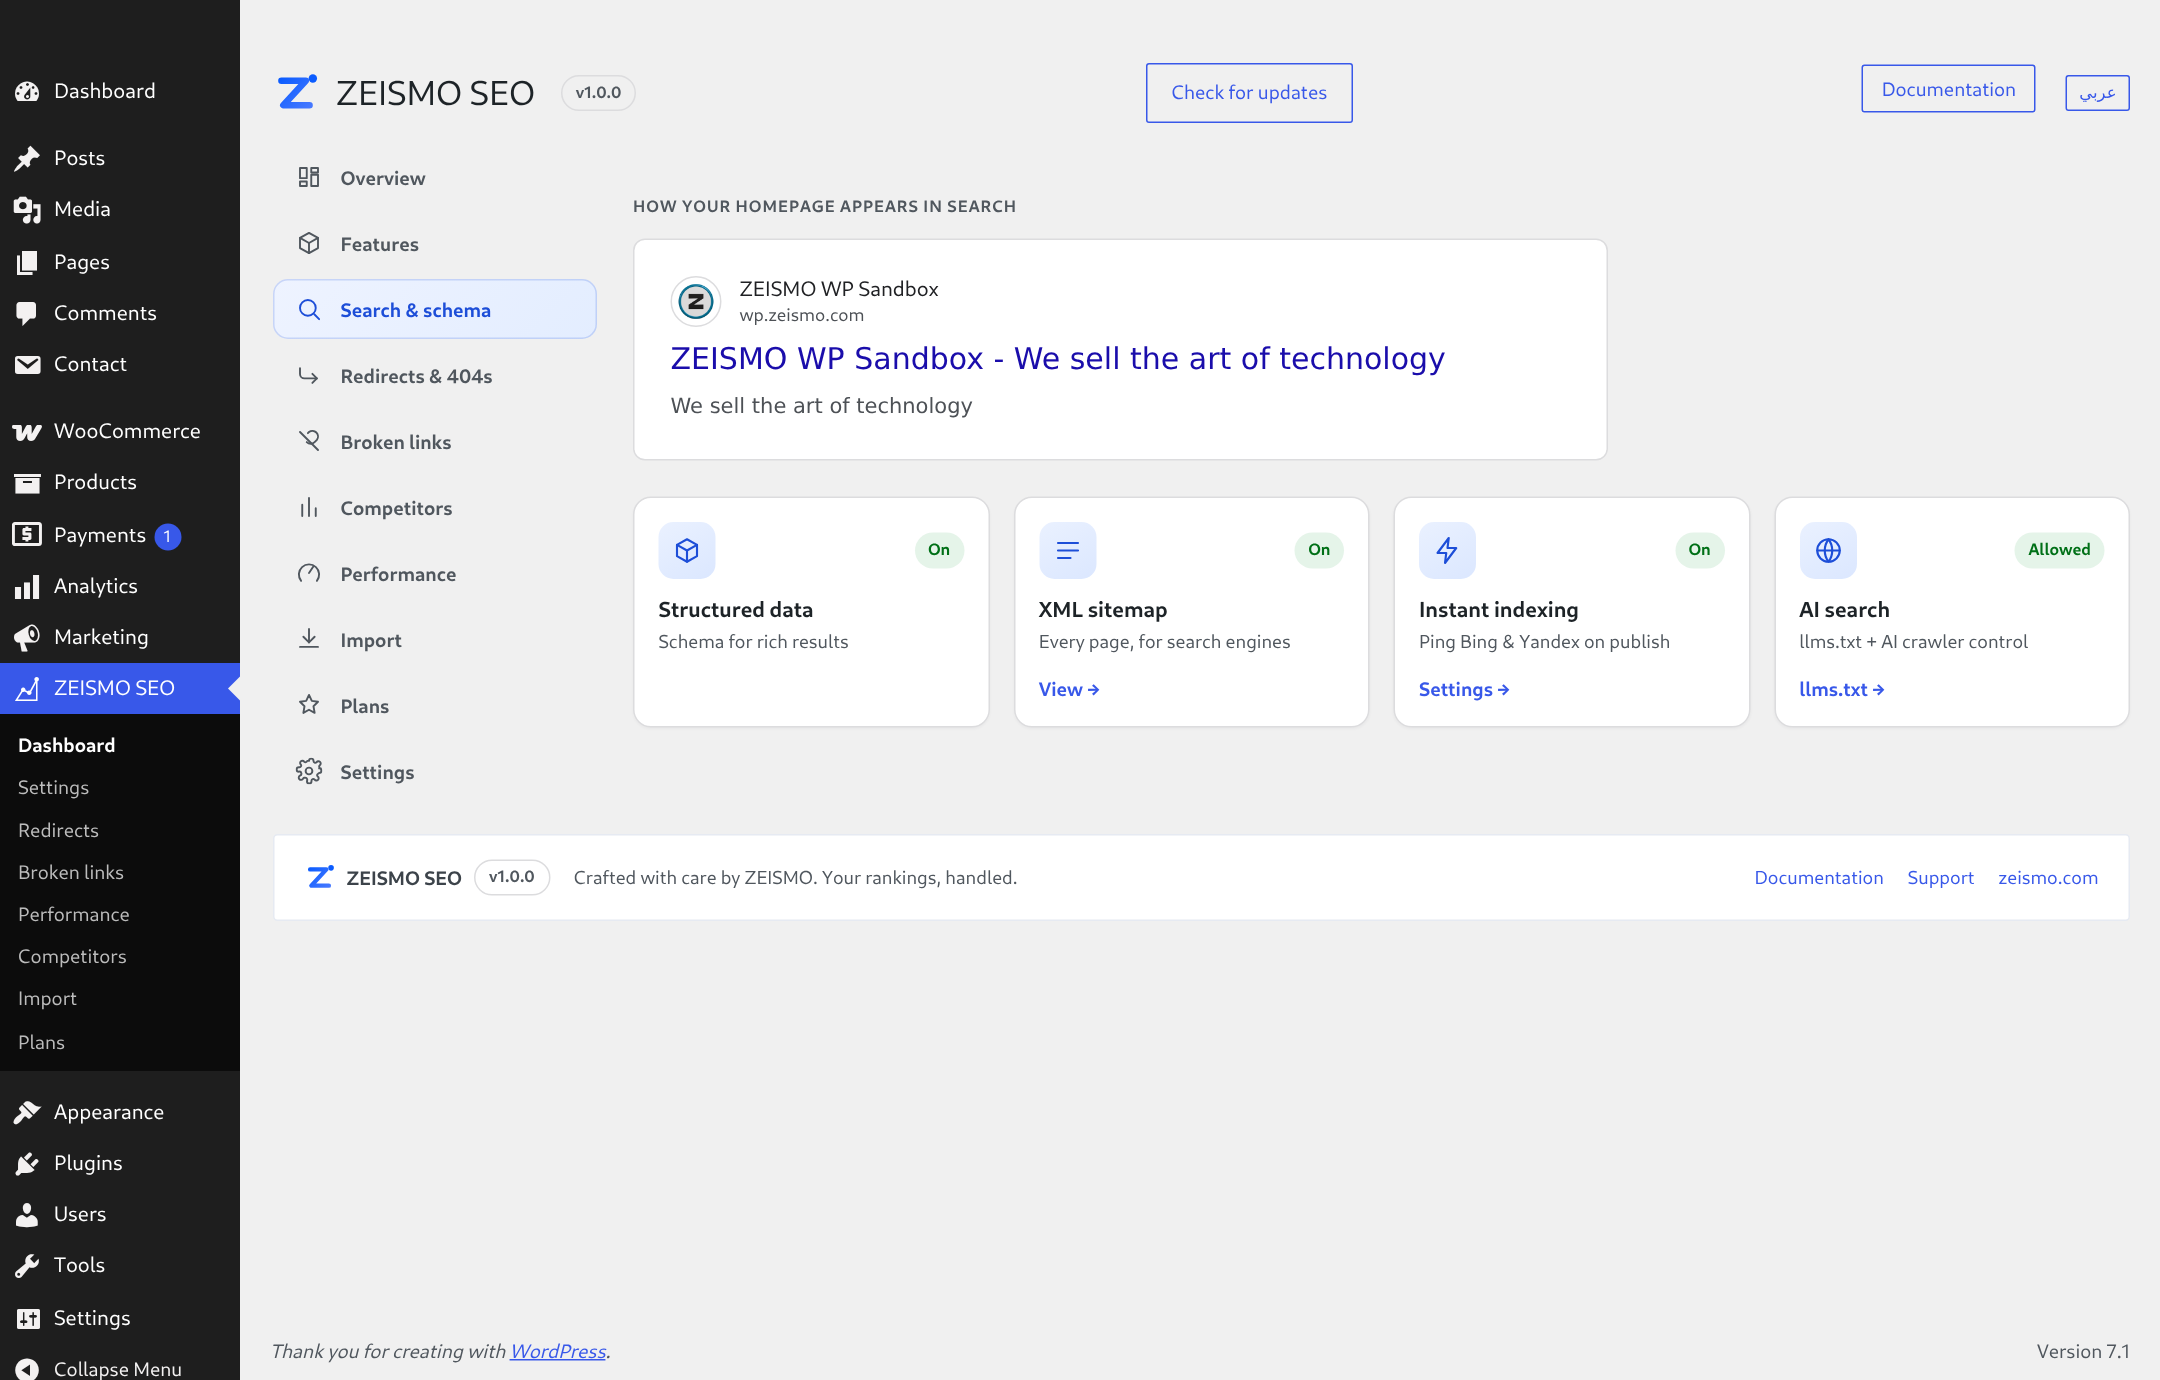Select the Redirects & 404s tab
Image resolution: width=2160 pixels, height=1380 pixels.
click(x=435, y=376)
